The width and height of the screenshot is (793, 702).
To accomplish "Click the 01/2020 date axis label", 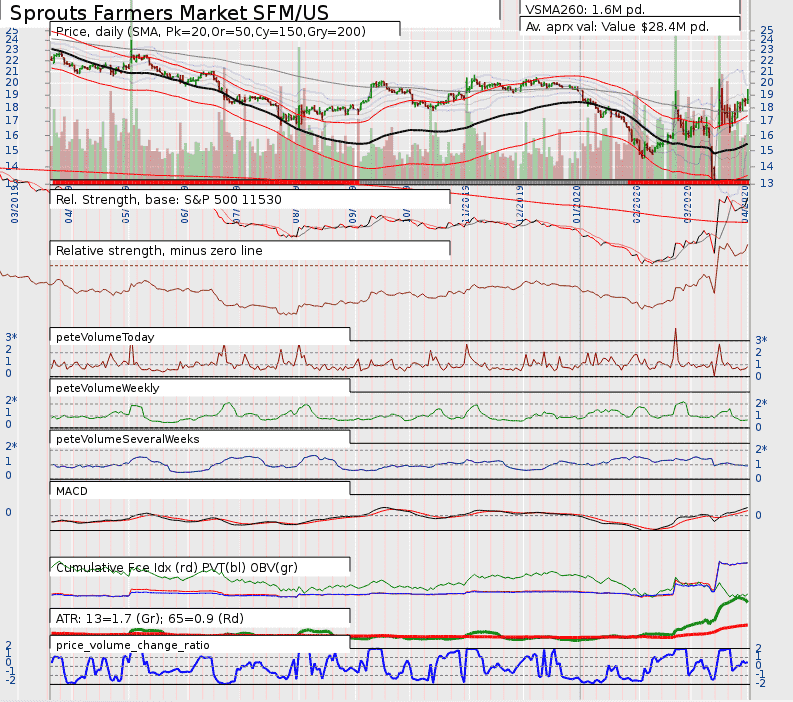I will click(x=577, y=204).
